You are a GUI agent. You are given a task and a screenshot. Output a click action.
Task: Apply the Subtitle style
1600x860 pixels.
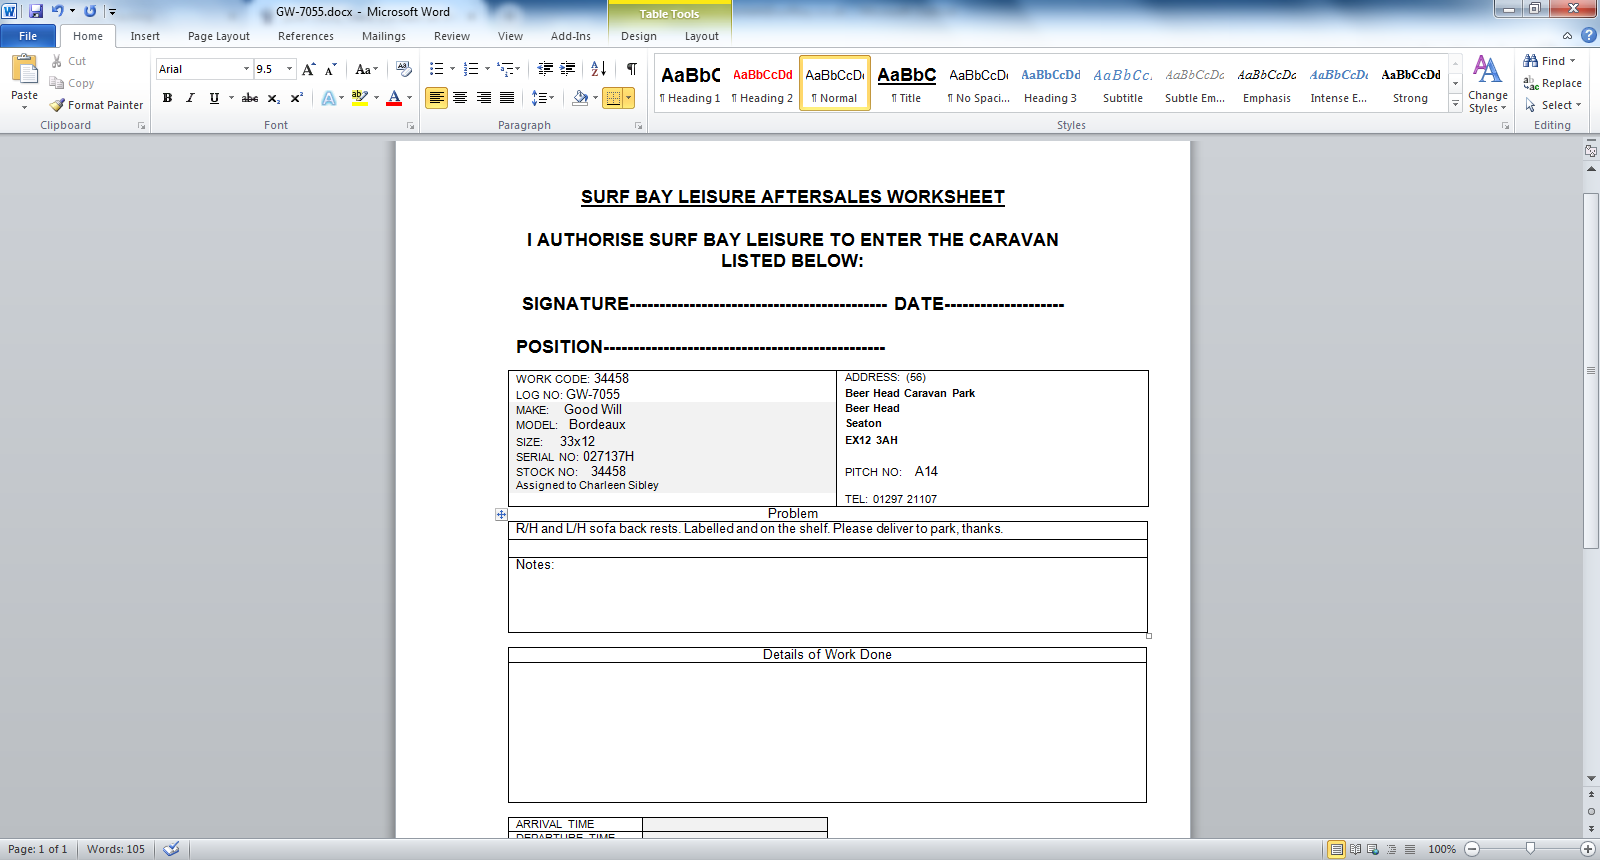click(x=1123, y=83)
